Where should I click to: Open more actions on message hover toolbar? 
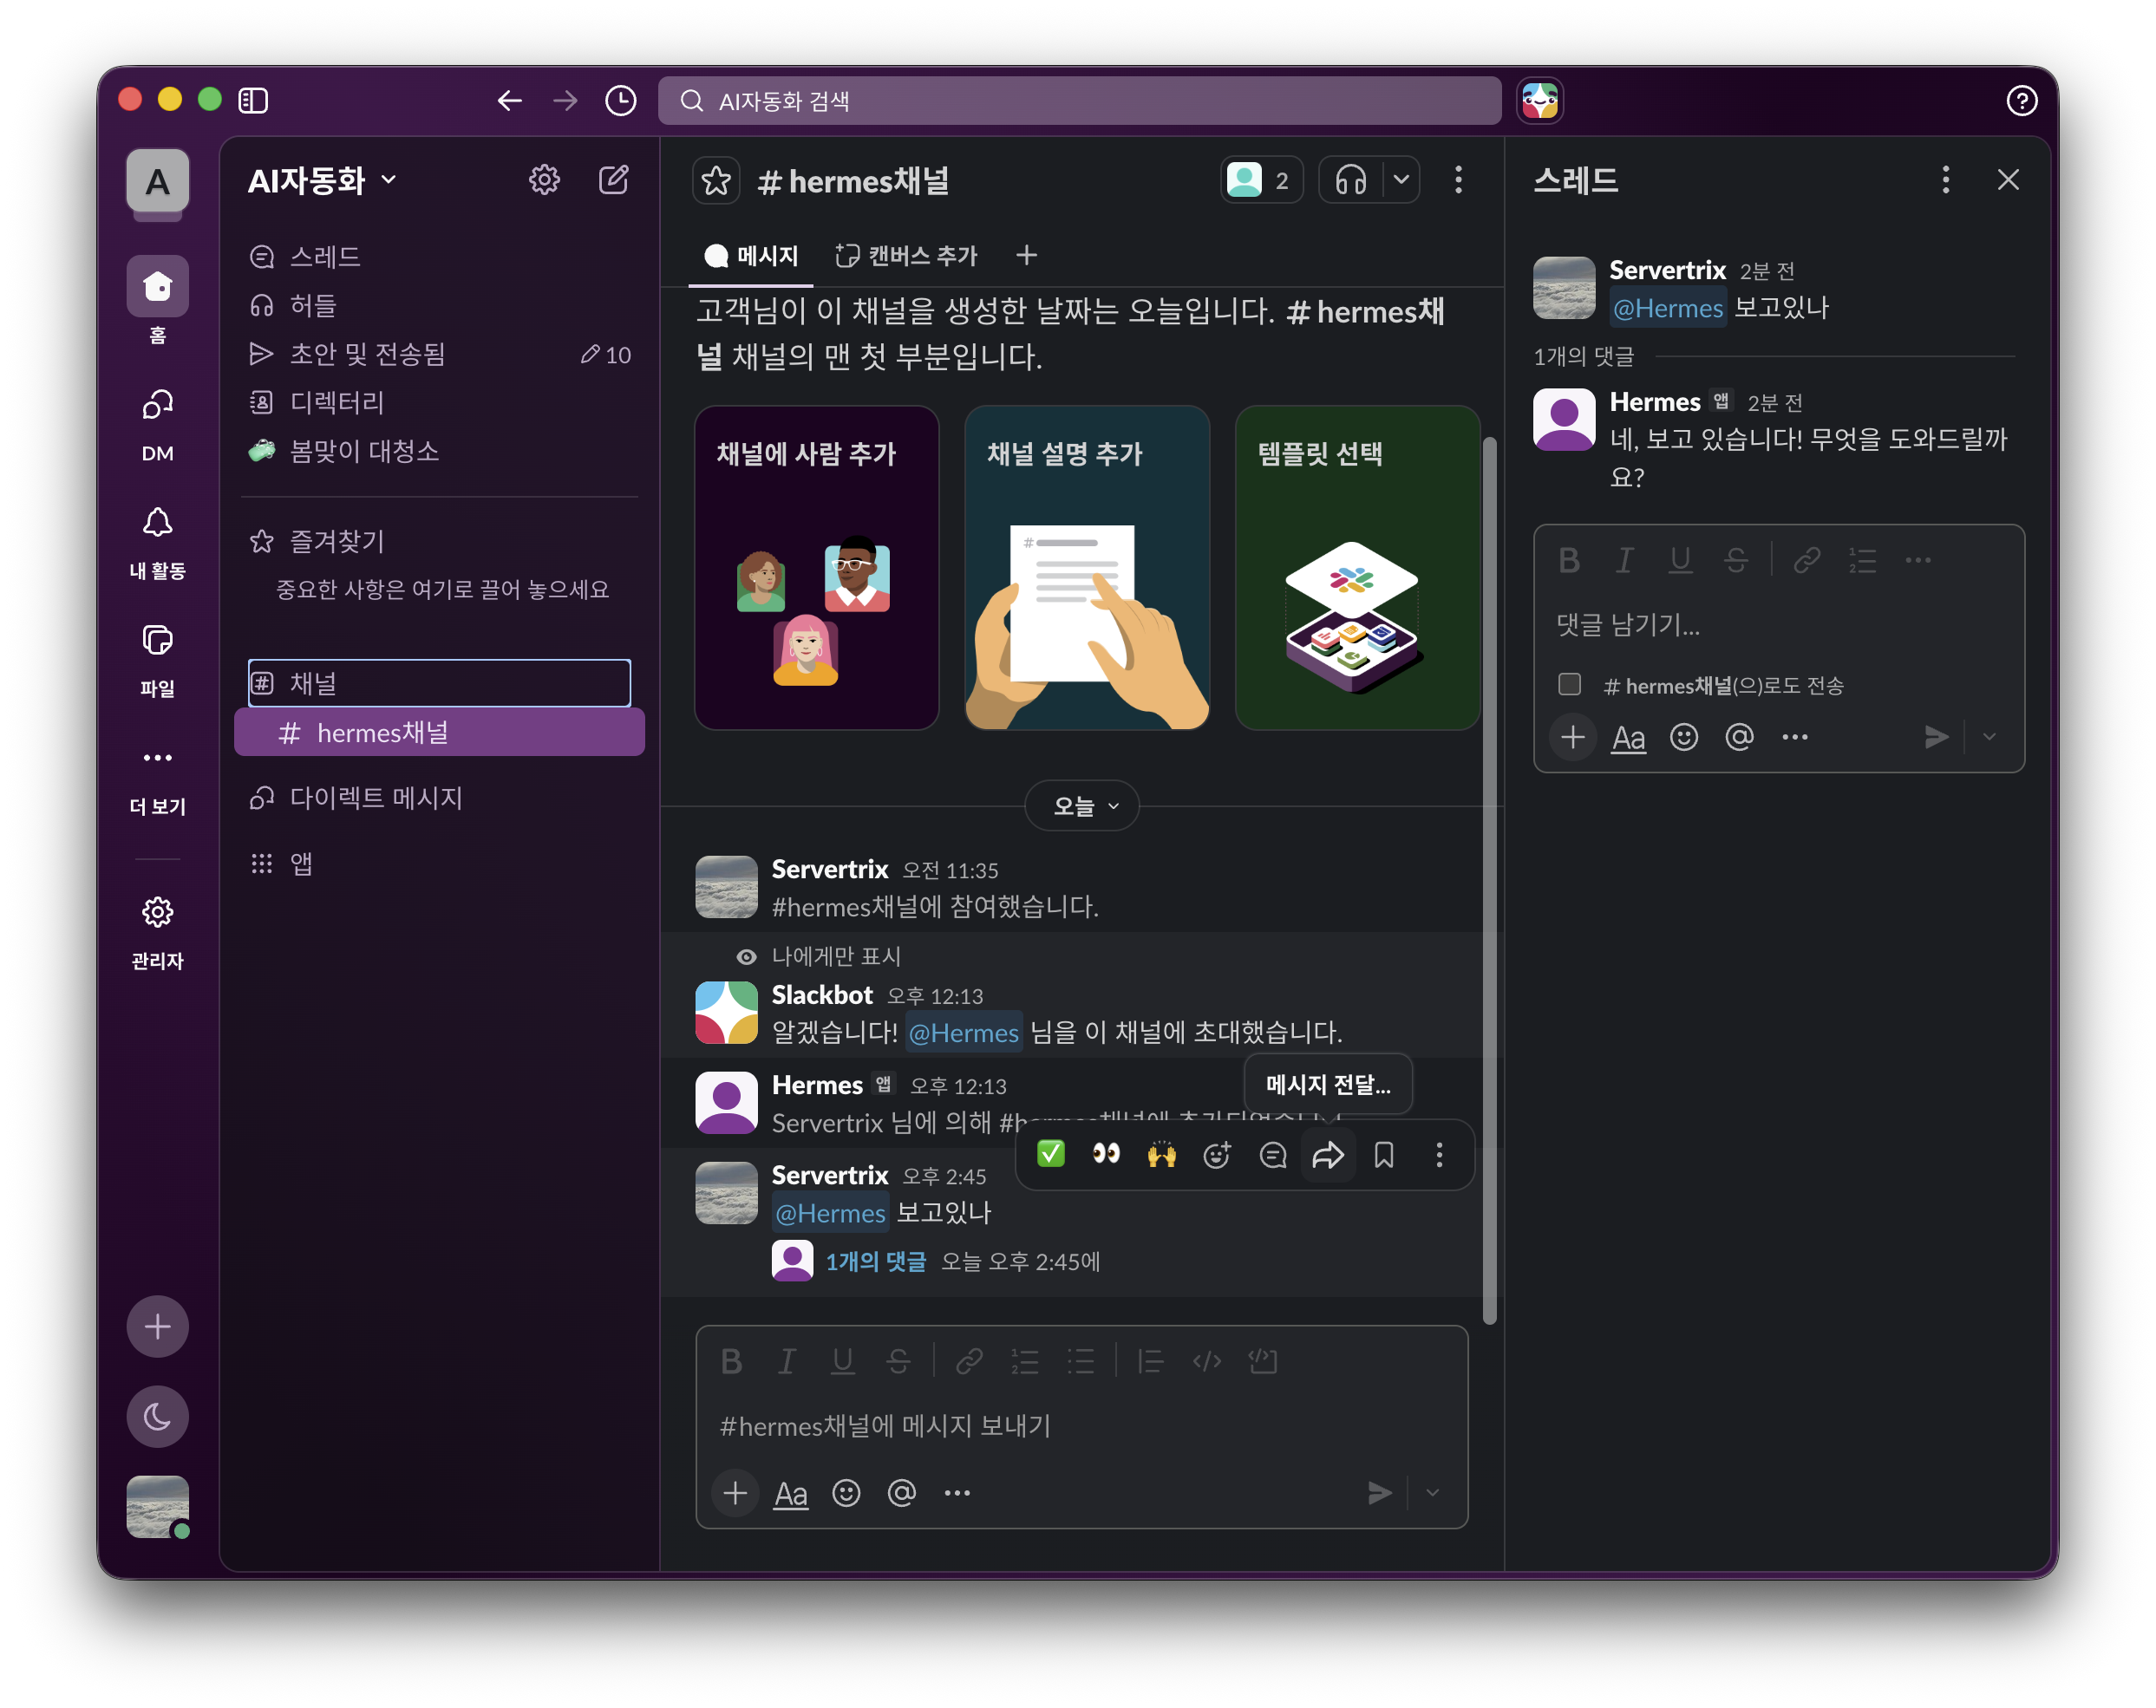point(1440,1155)
